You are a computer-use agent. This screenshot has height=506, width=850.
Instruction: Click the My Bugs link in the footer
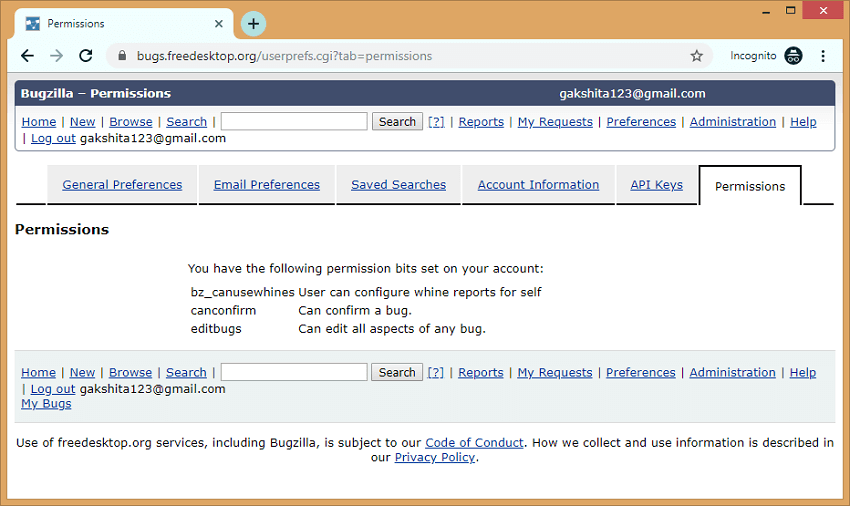pyautogui.click(x=46, y=404)
